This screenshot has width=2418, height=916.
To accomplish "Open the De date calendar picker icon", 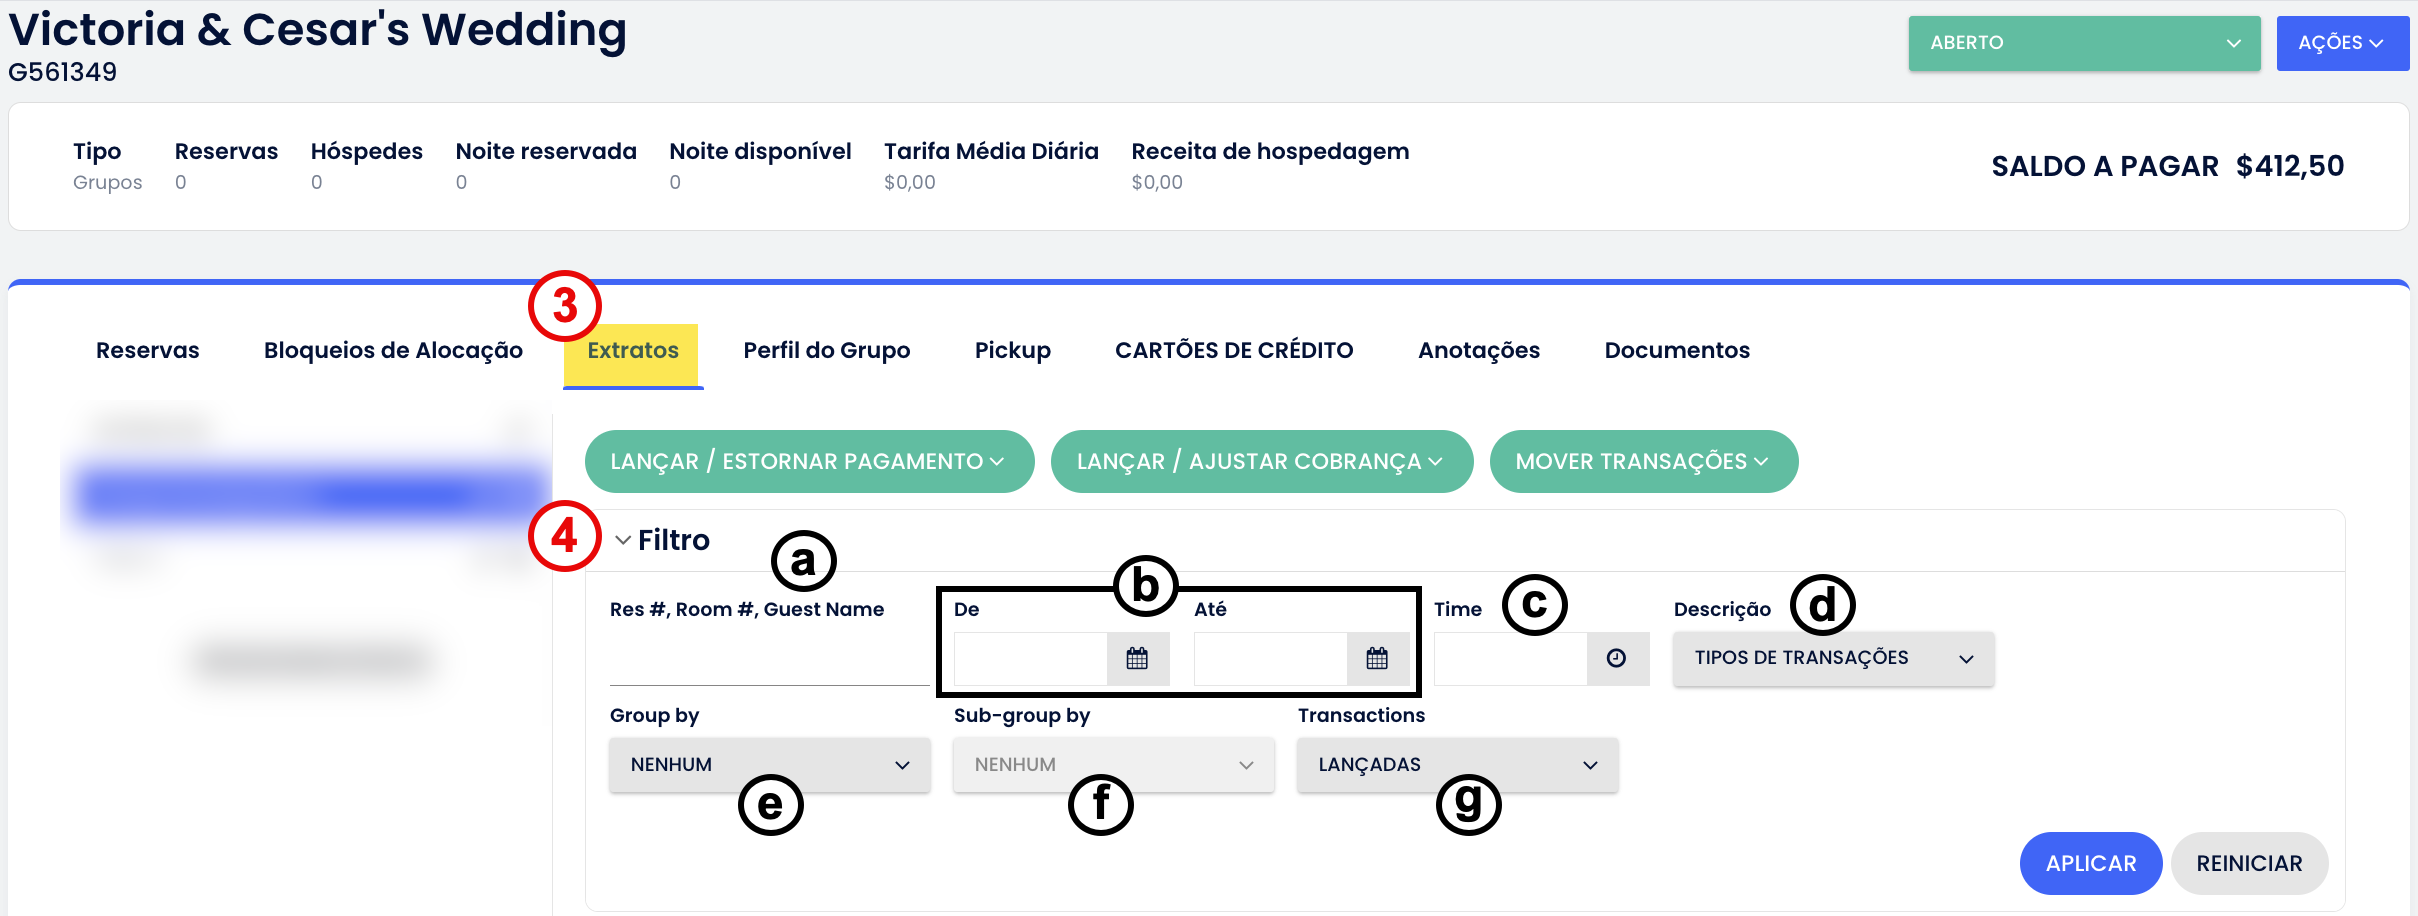I will [1137, 658].
